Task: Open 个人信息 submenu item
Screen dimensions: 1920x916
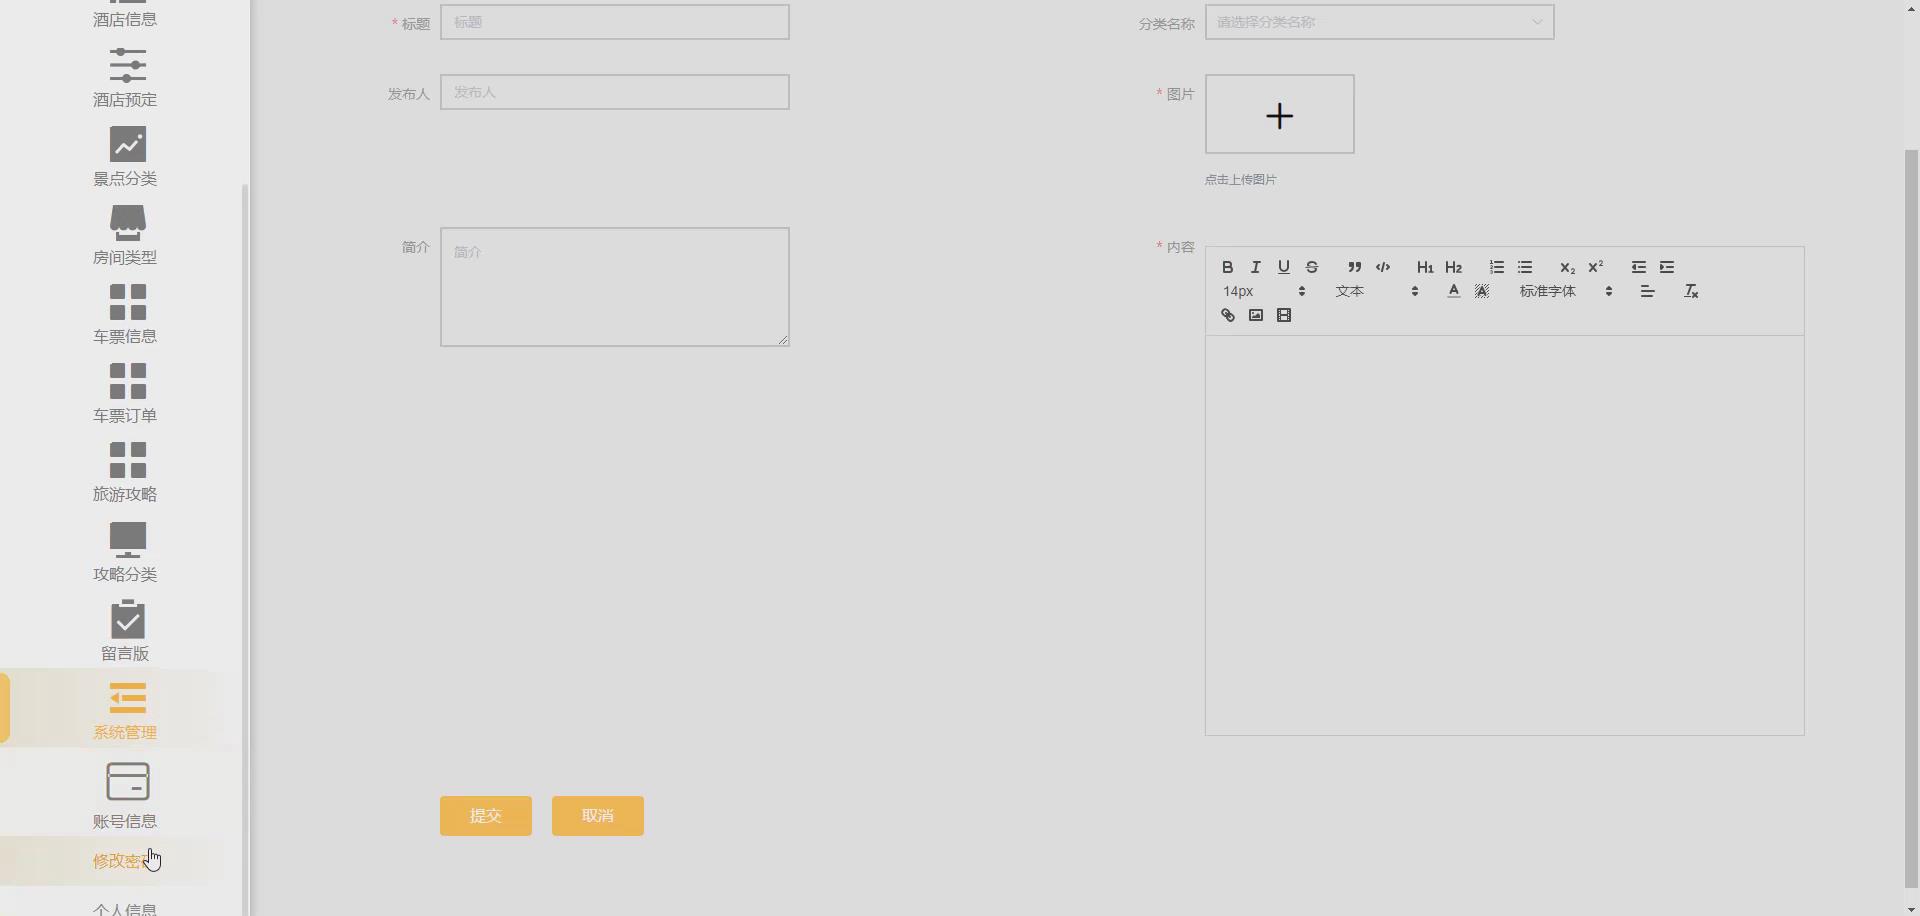Action: pyautogui.click(x=125, y=909)
